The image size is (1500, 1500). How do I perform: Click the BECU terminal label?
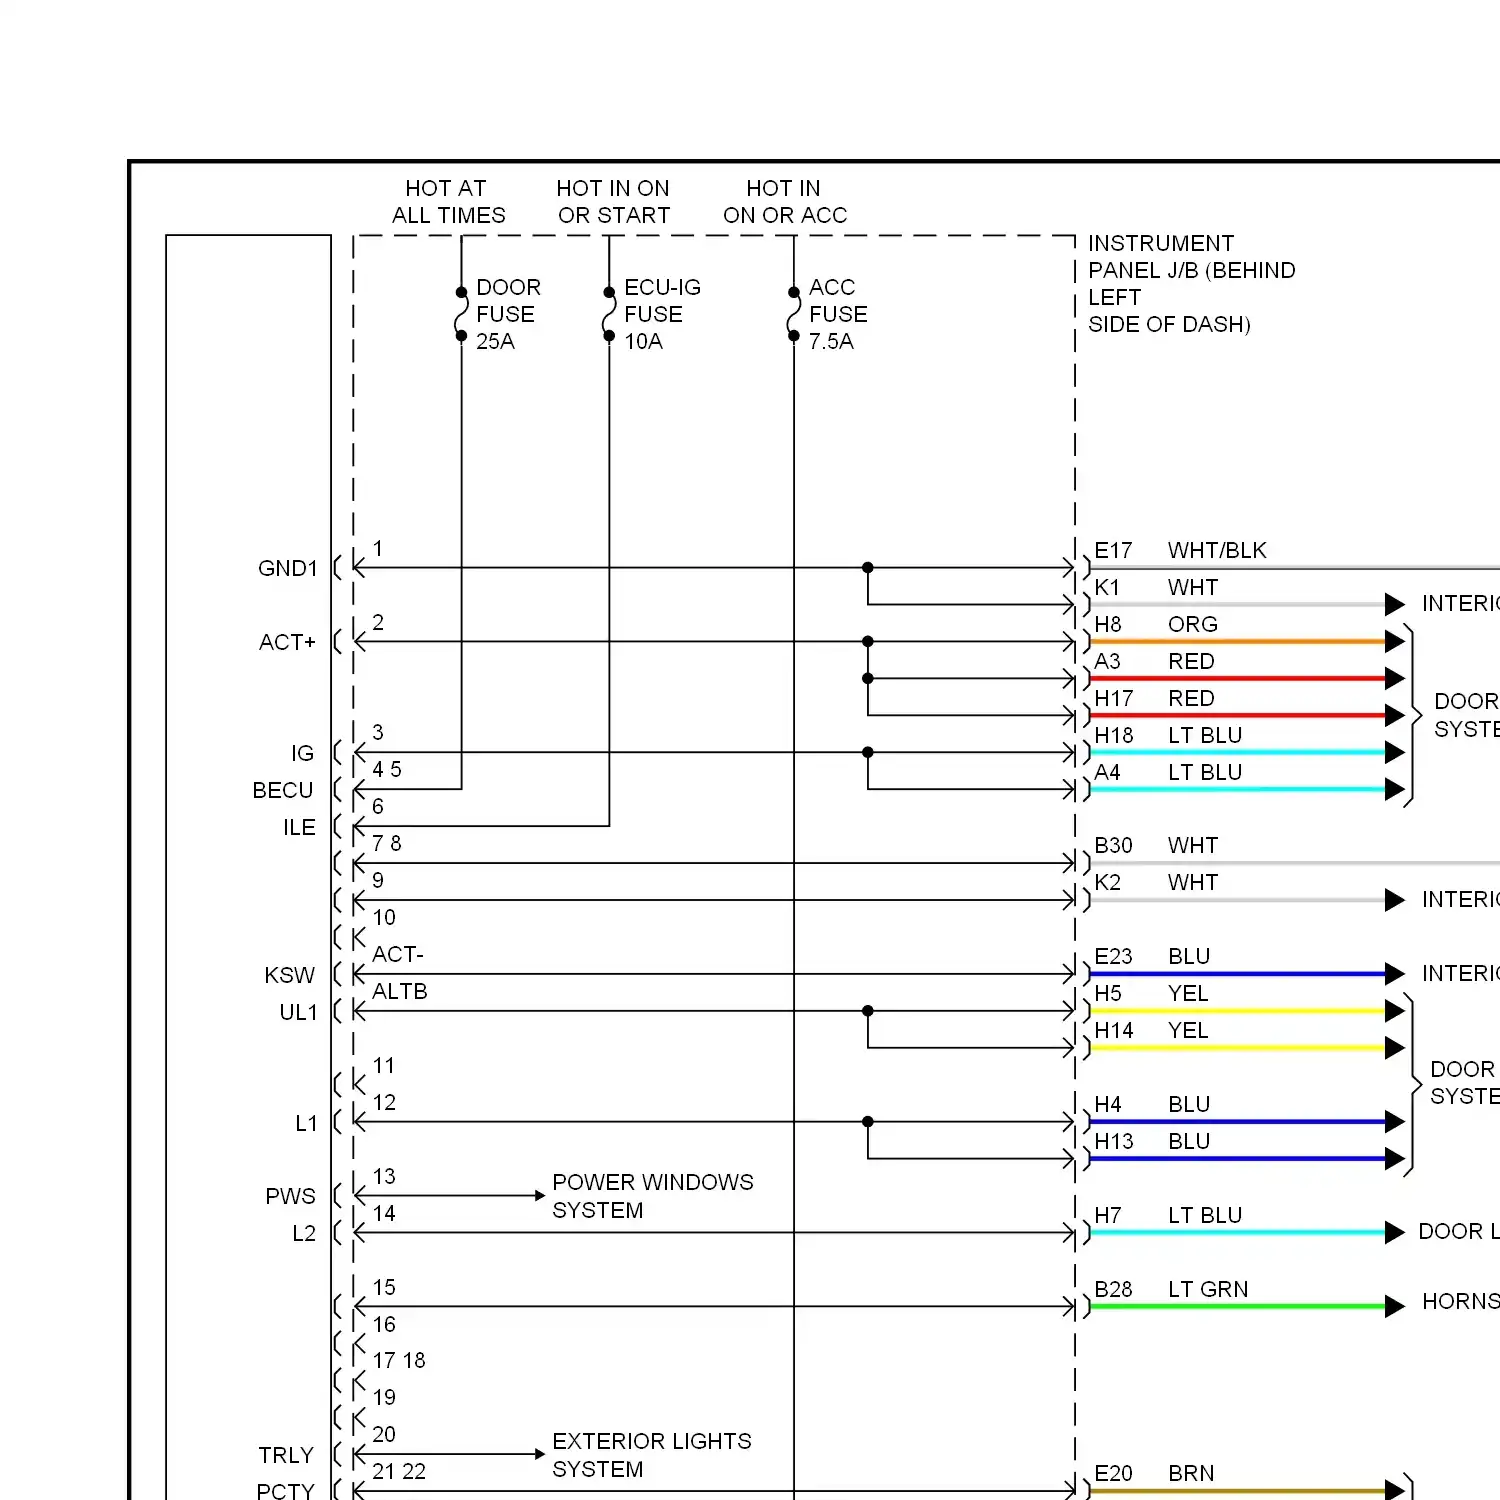coord(283,790)
